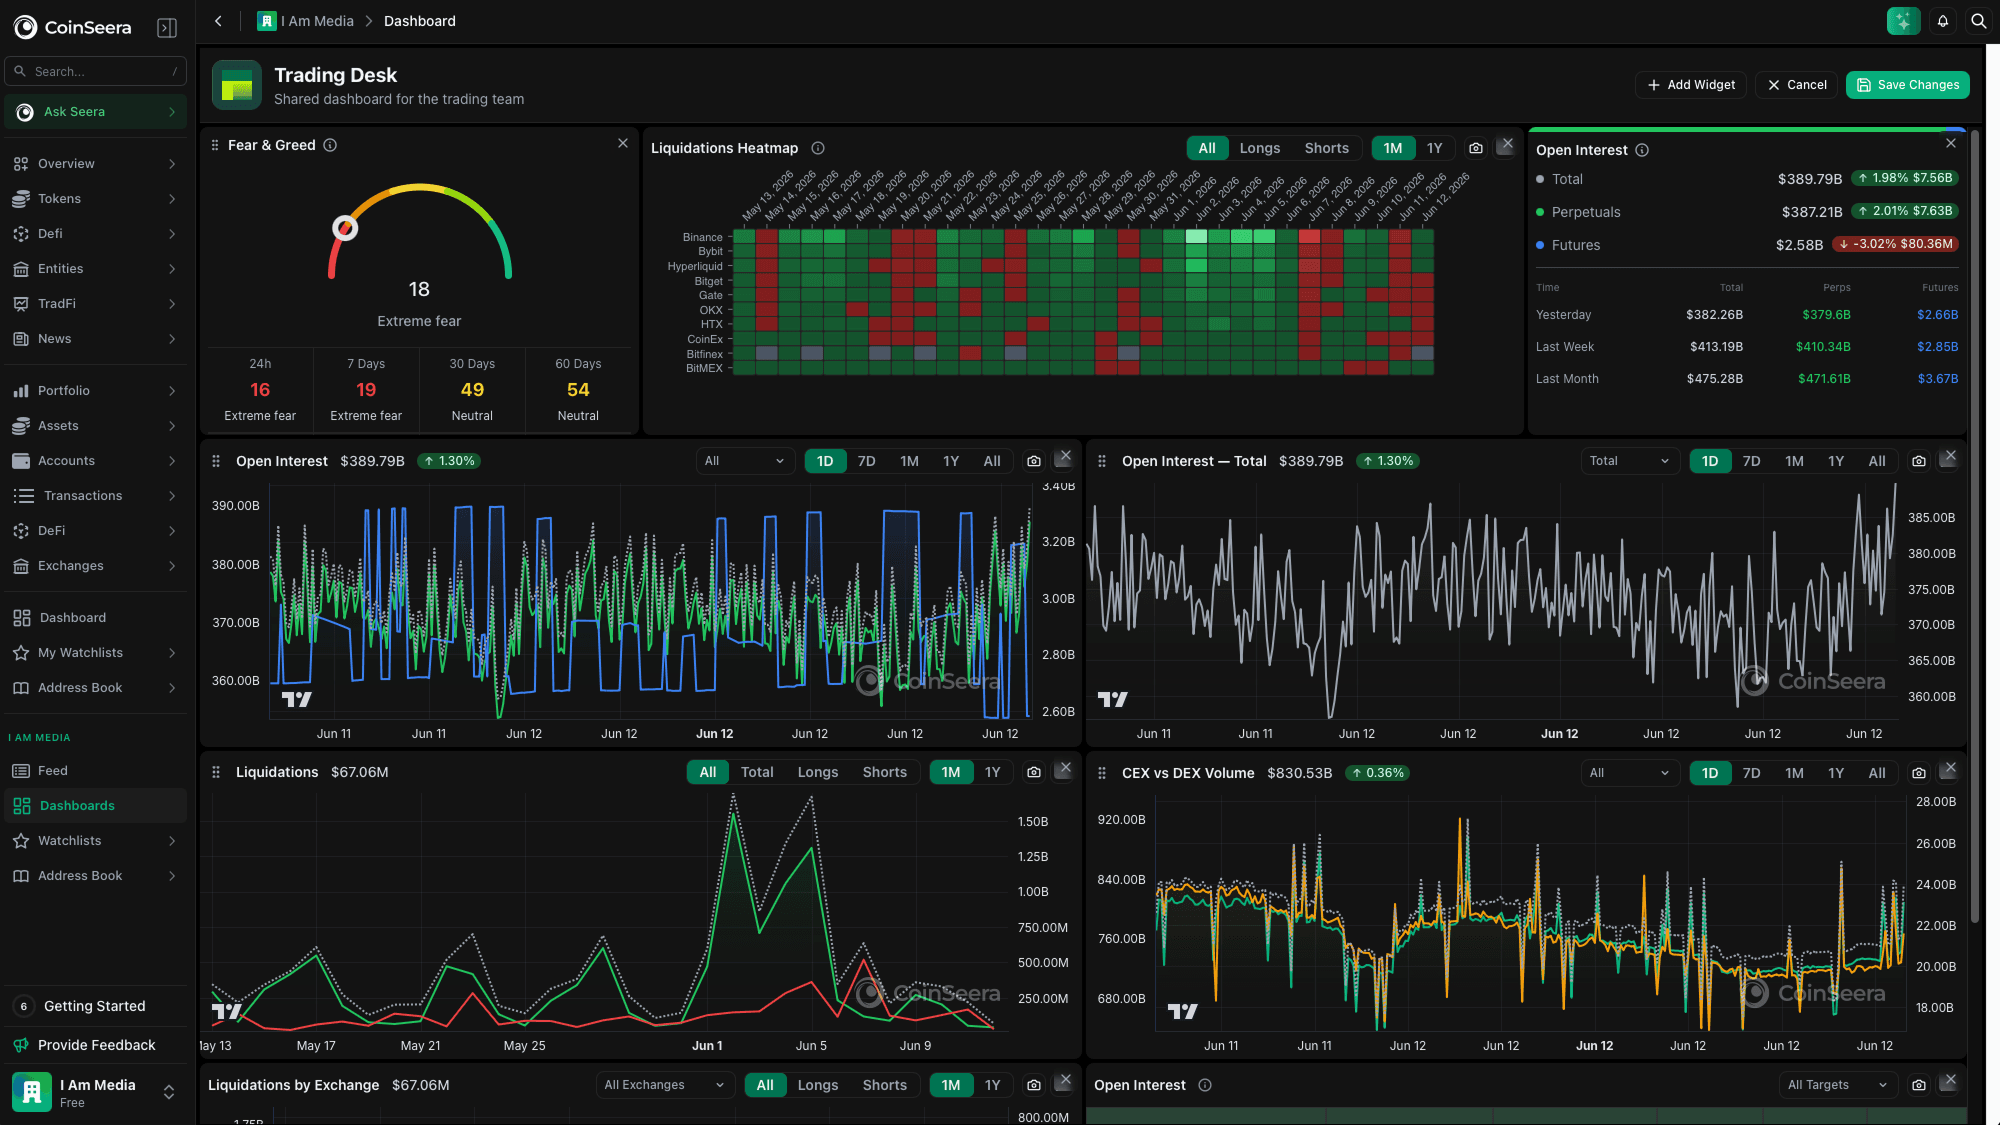Expand the Entities sidebar chevron

pos(172,269)
